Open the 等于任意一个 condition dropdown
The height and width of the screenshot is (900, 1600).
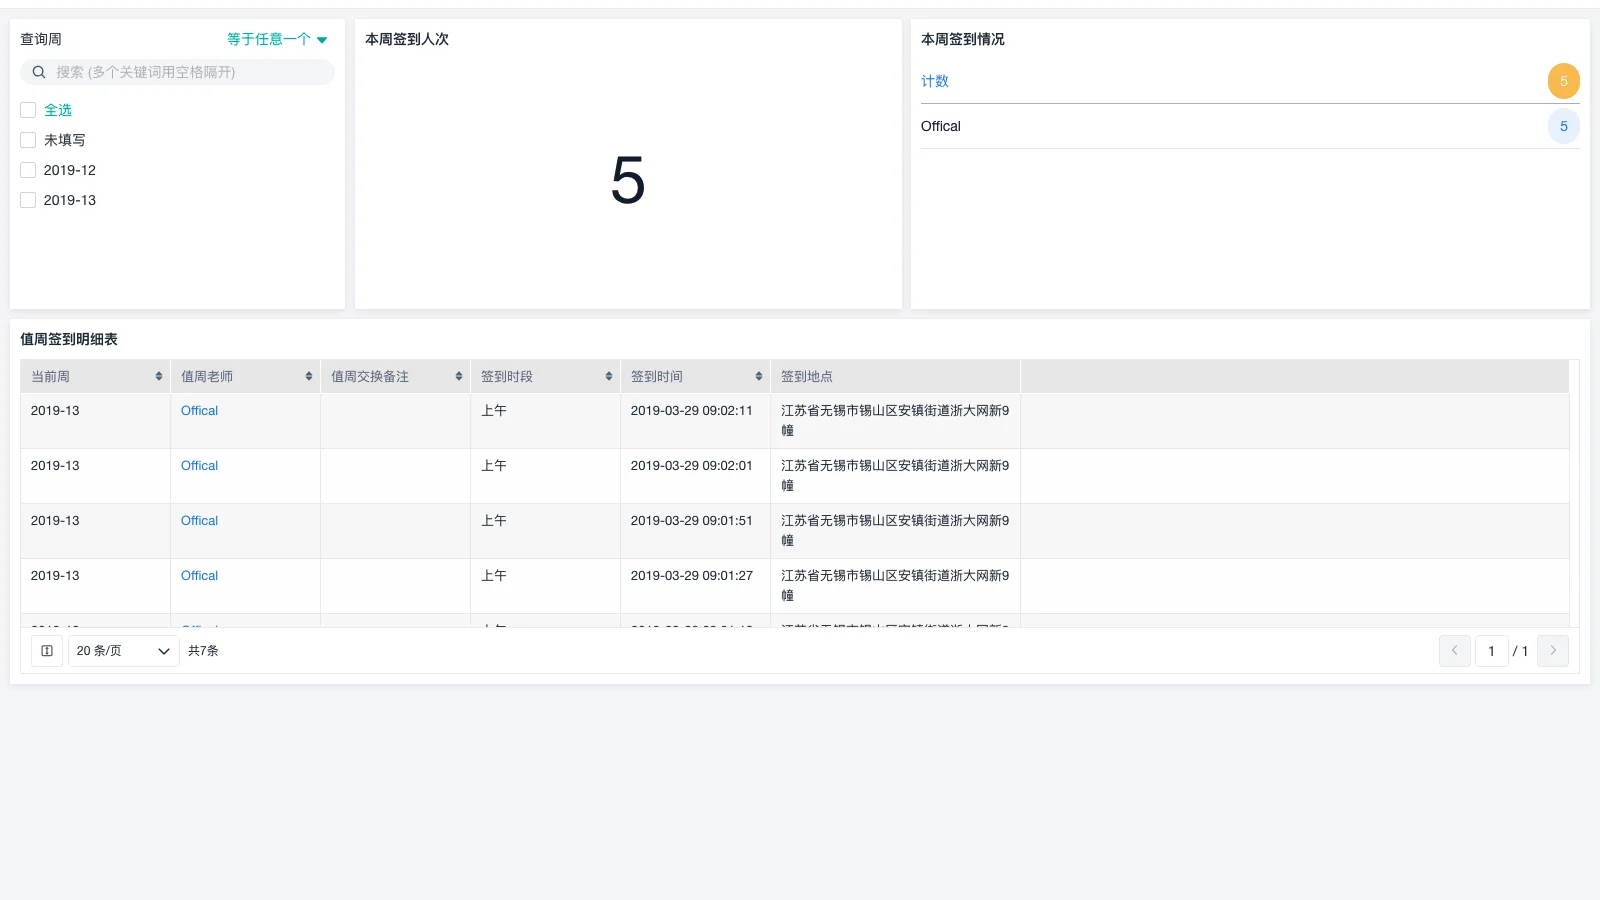(277, 39)
